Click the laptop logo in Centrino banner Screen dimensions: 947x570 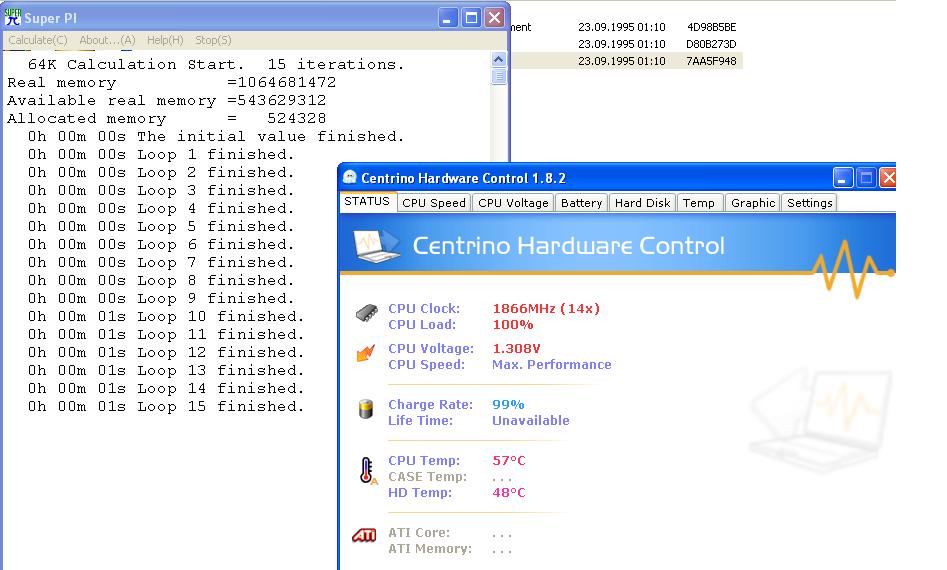376,246
